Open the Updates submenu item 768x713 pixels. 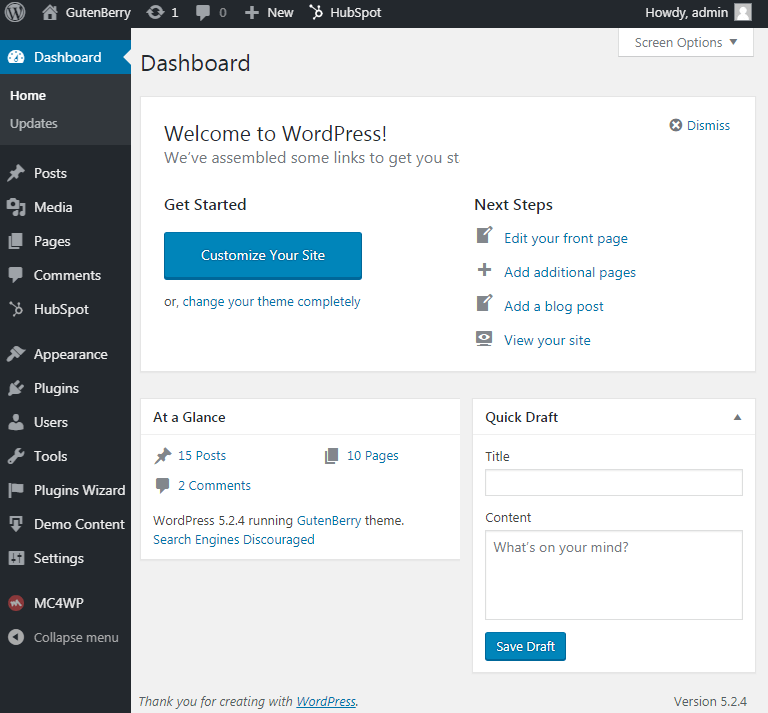(x=34, y=123)
